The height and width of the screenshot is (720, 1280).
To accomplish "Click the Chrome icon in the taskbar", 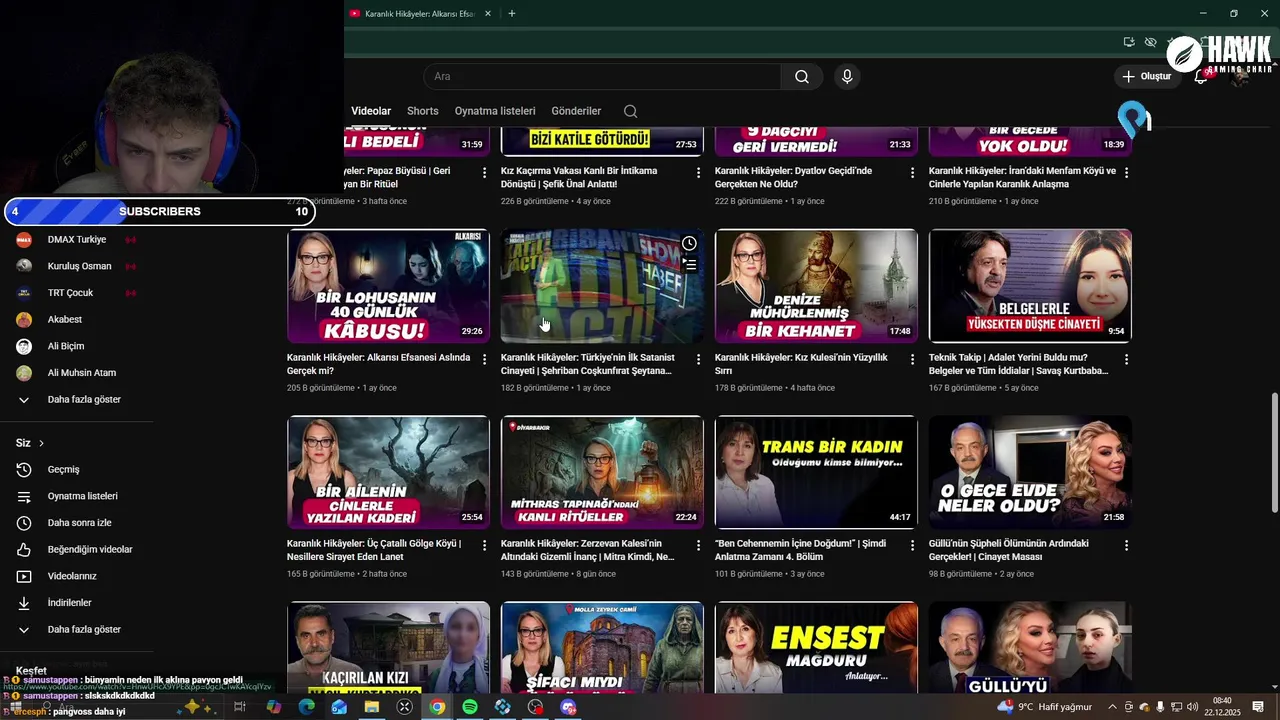I will point(437,707).
